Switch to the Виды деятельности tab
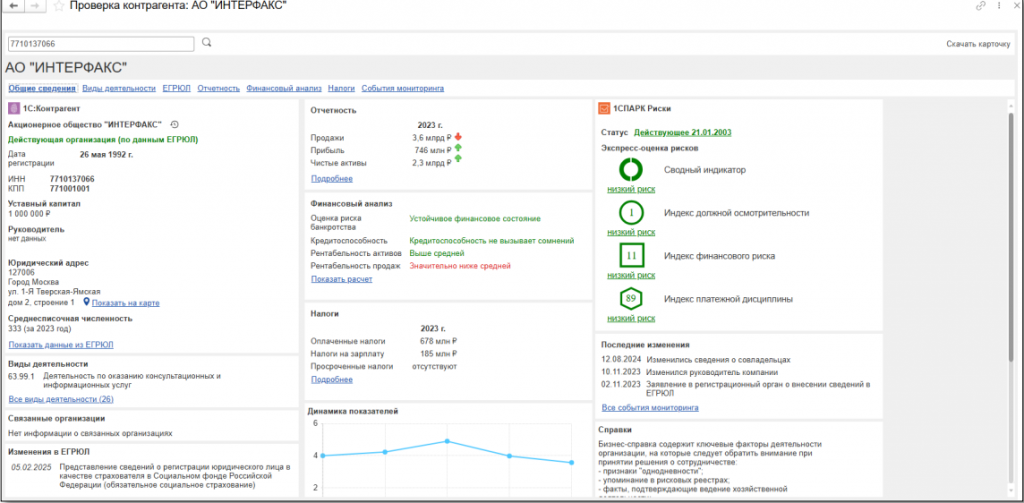1024x503 pixels. 120,88
